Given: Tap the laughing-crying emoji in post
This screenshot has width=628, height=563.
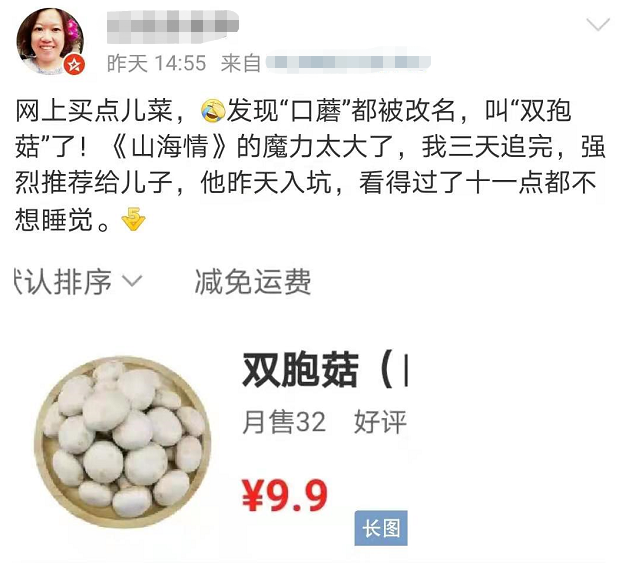Looking at the screenshot, I should [212, 110].
